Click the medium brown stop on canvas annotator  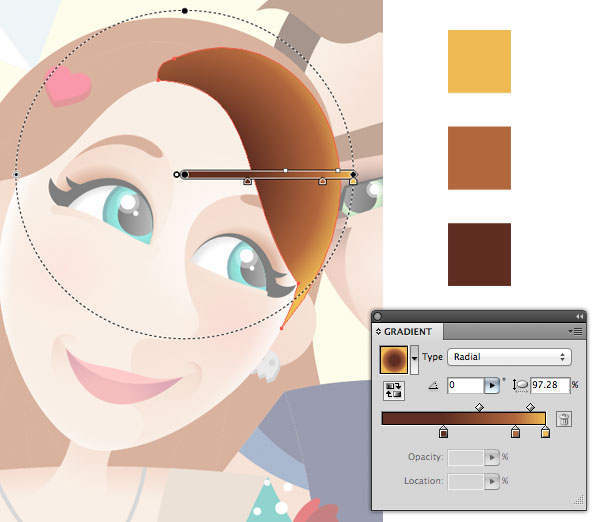(323, 181)
